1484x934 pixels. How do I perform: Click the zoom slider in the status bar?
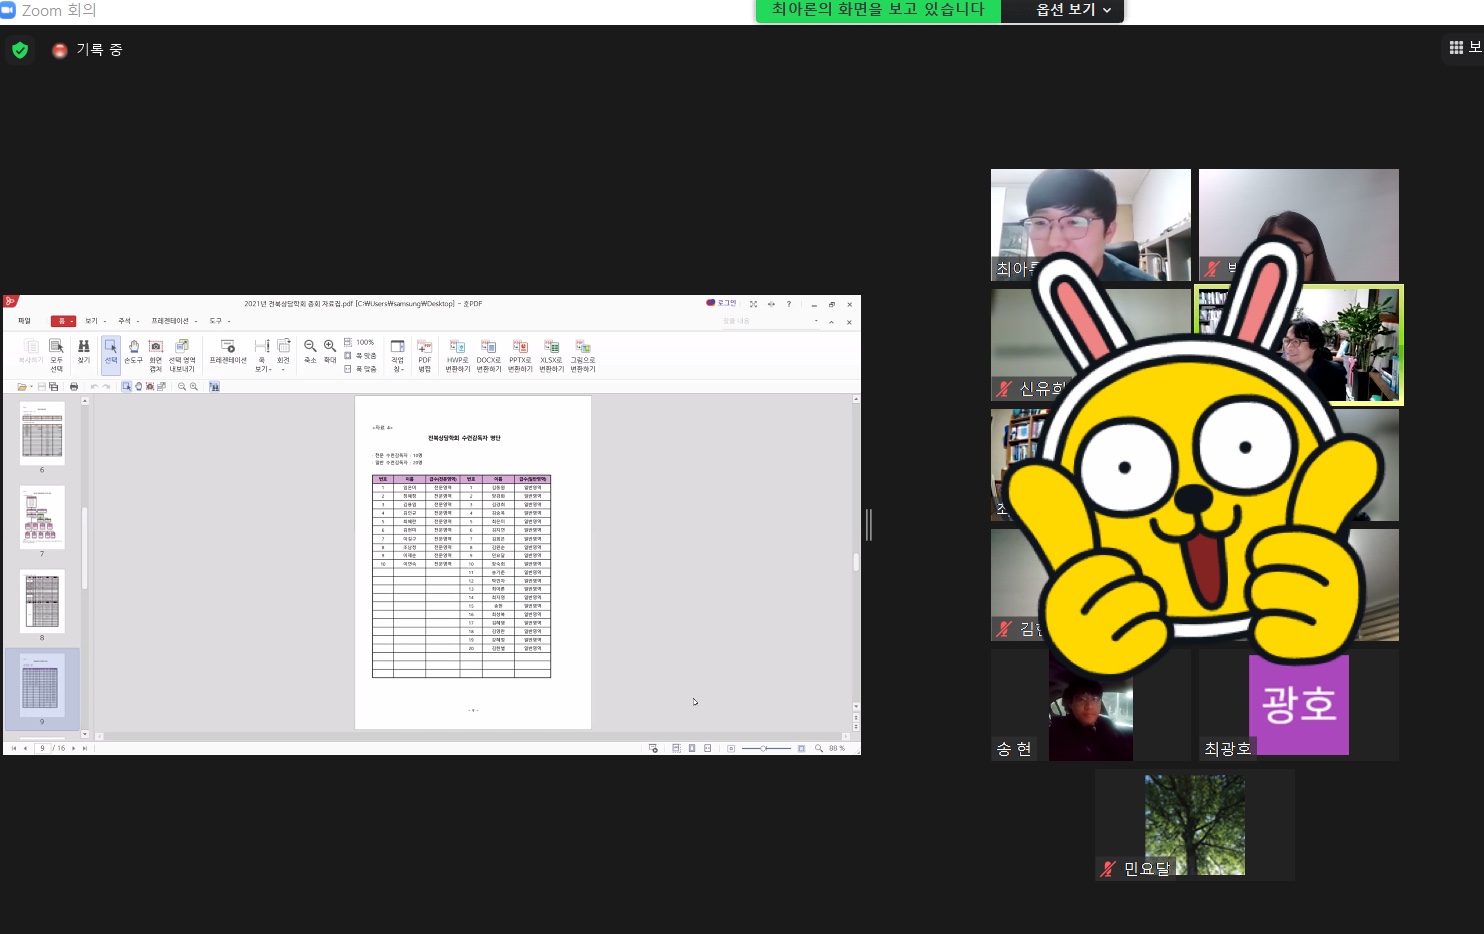point(764,748)
